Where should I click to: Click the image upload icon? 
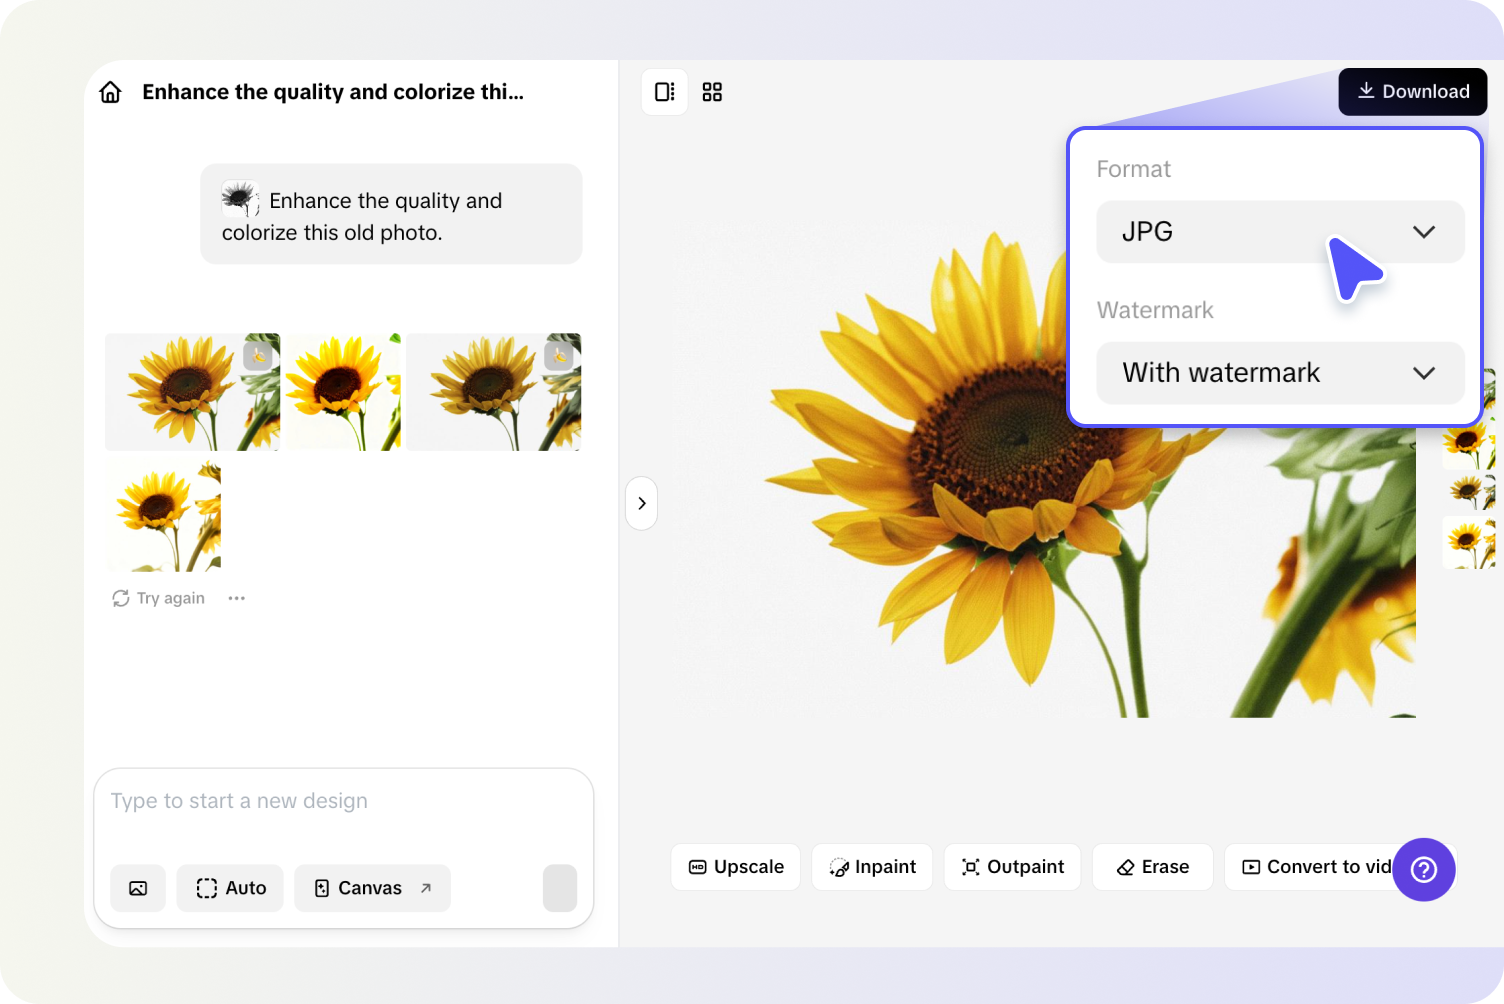pyautogui.click(x=138, y=888)
